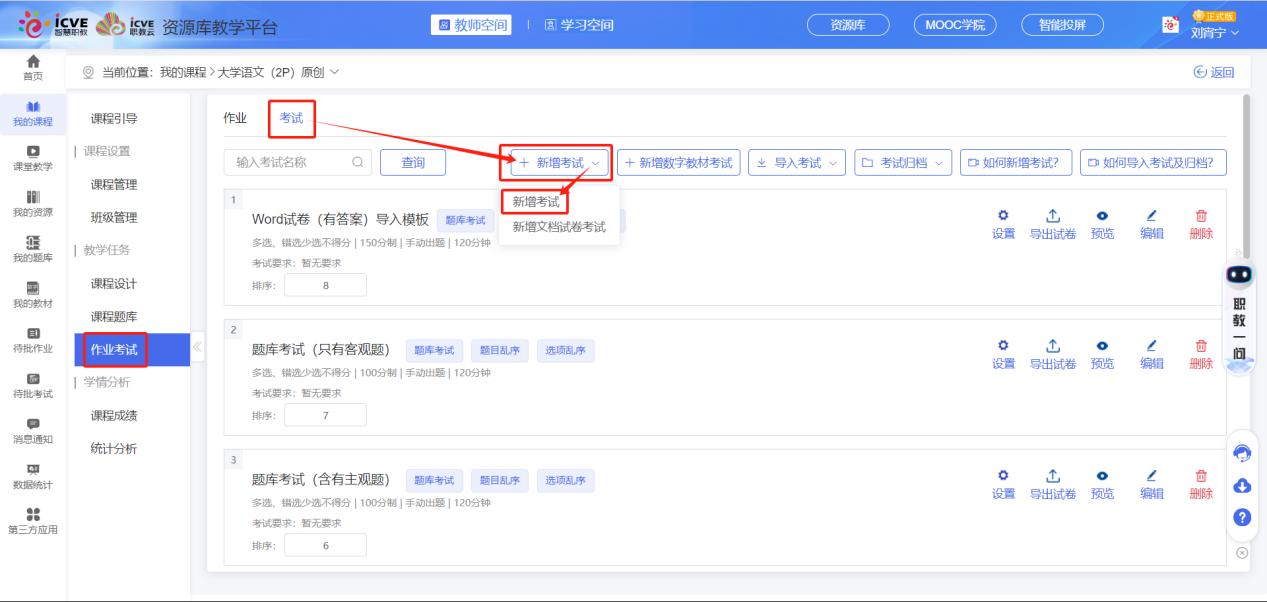Export the 题库考试（只有客观题）exam paper
This screenshot has width=1267, height=602.
[1052, 354]
